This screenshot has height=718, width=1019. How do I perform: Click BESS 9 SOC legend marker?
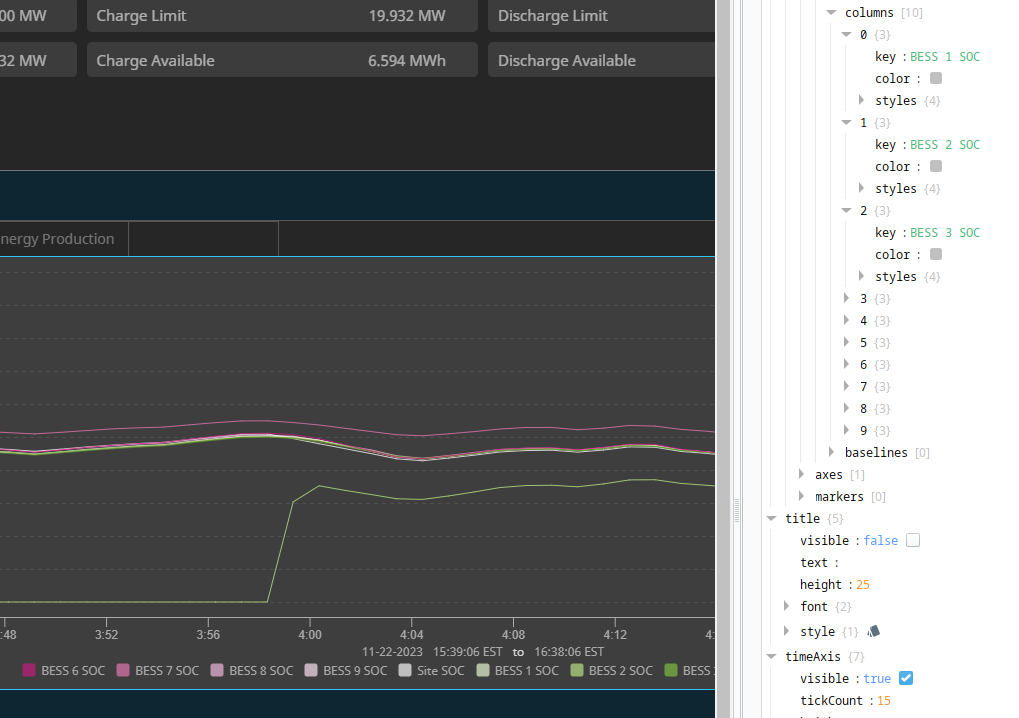pos(311,670)
